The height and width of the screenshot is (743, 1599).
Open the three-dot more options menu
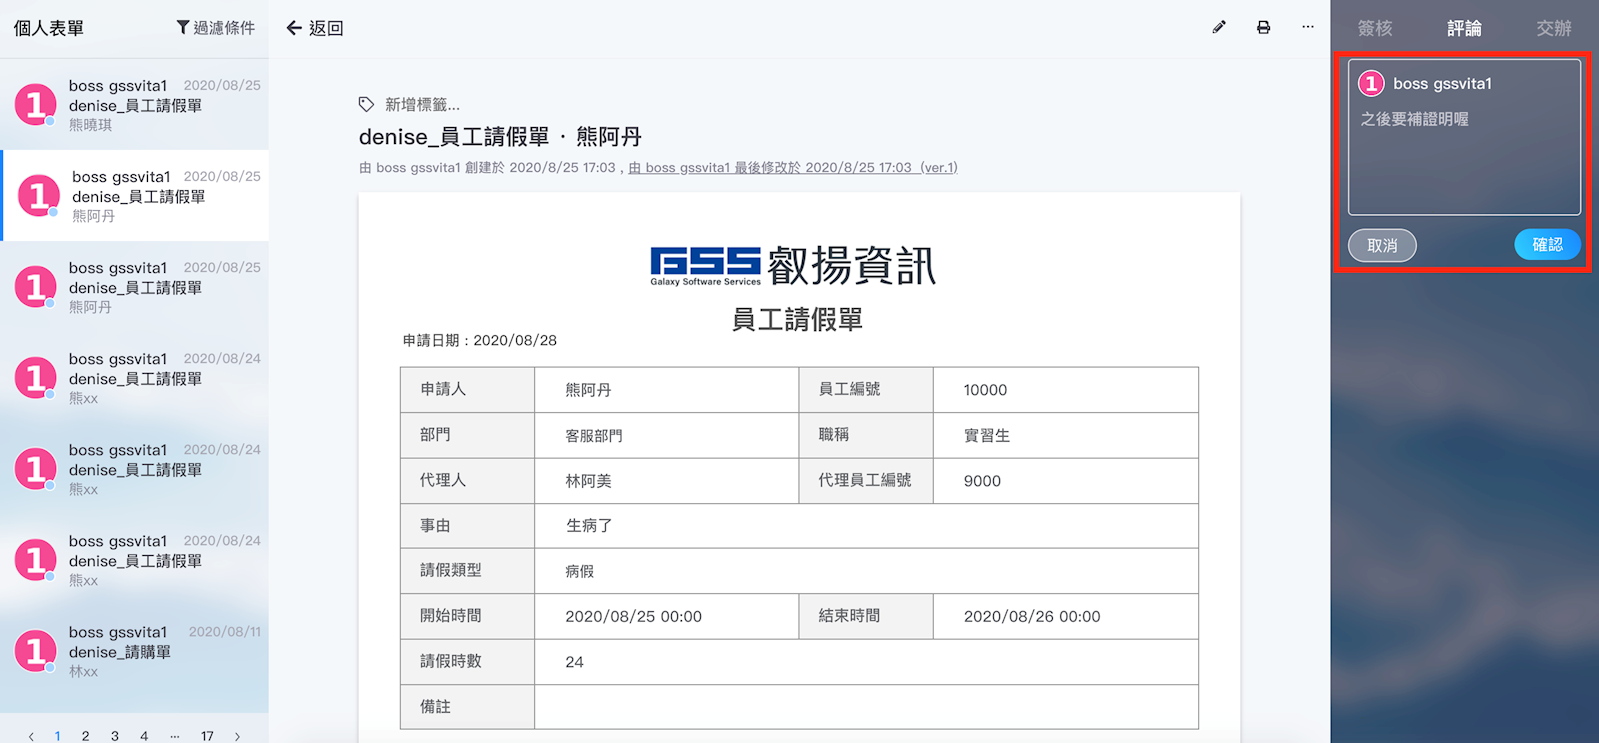coord(1307,28)
